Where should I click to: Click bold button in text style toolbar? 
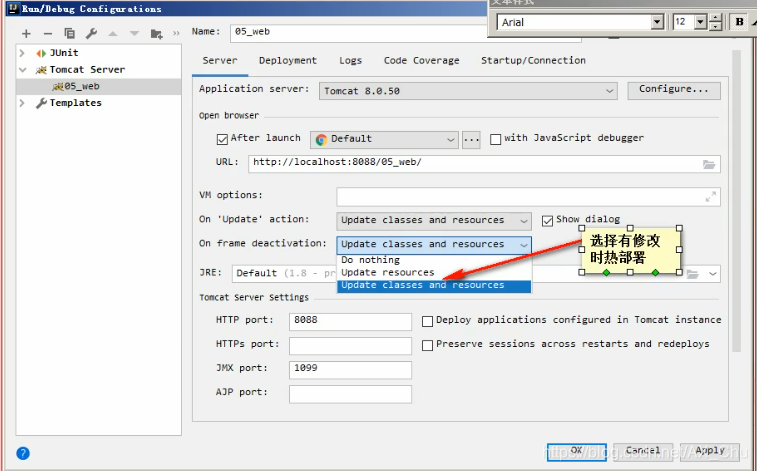[739, 22]
